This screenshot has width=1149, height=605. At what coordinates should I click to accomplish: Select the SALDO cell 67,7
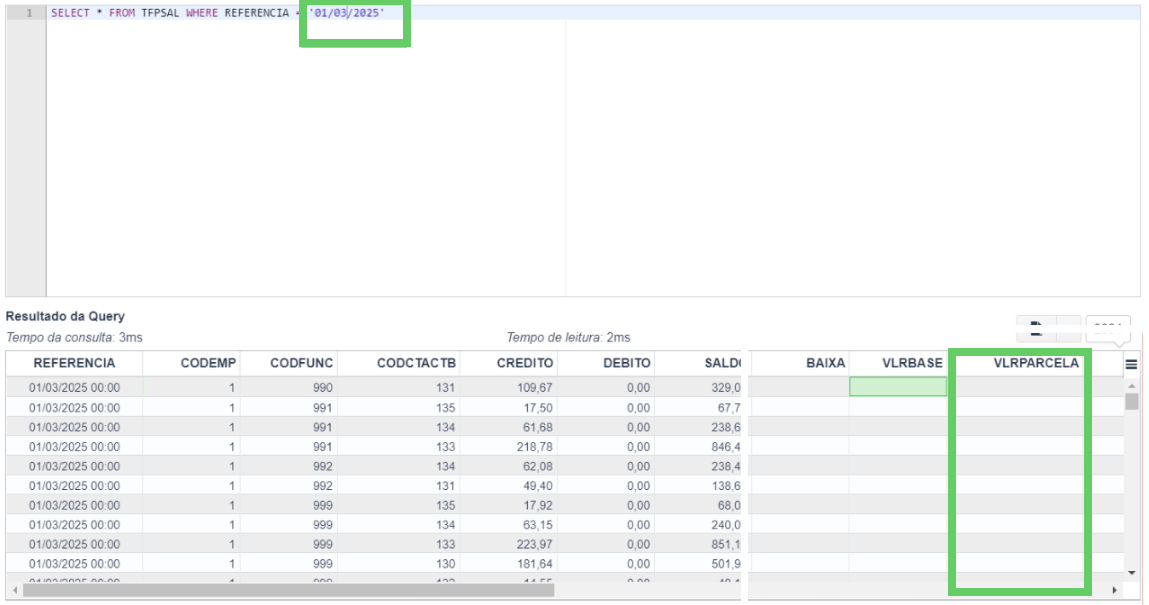(x=698, y=407)
